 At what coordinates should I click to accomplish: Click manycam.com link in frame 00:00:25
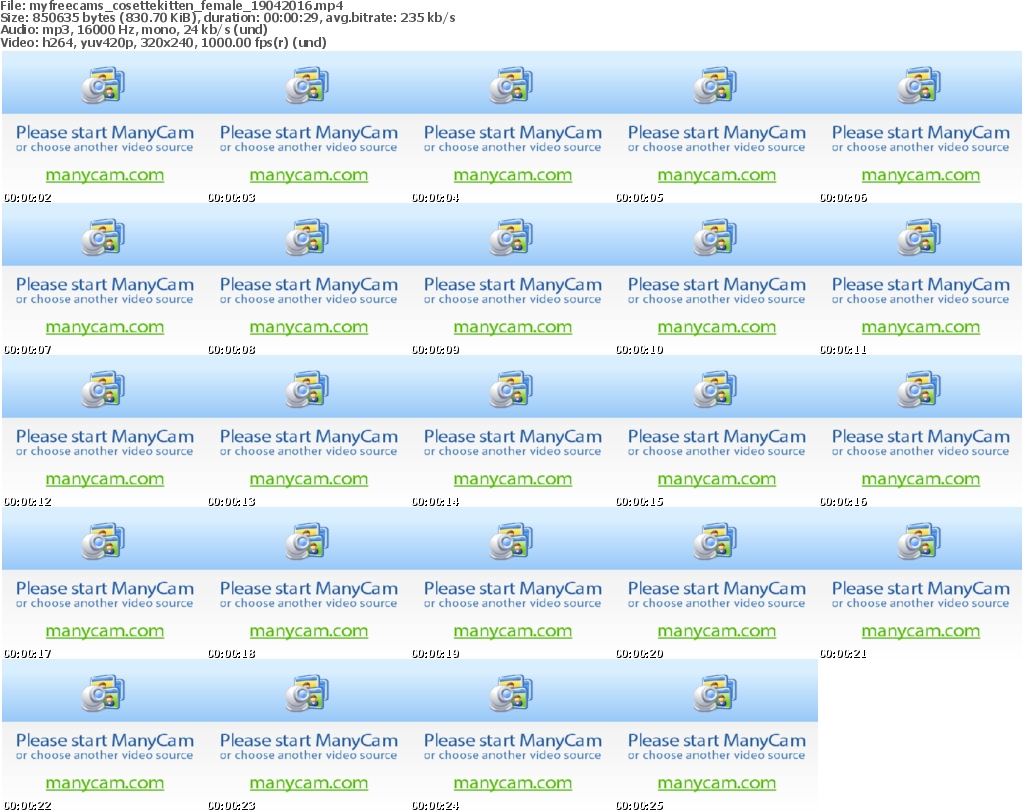tap(717, 784)
